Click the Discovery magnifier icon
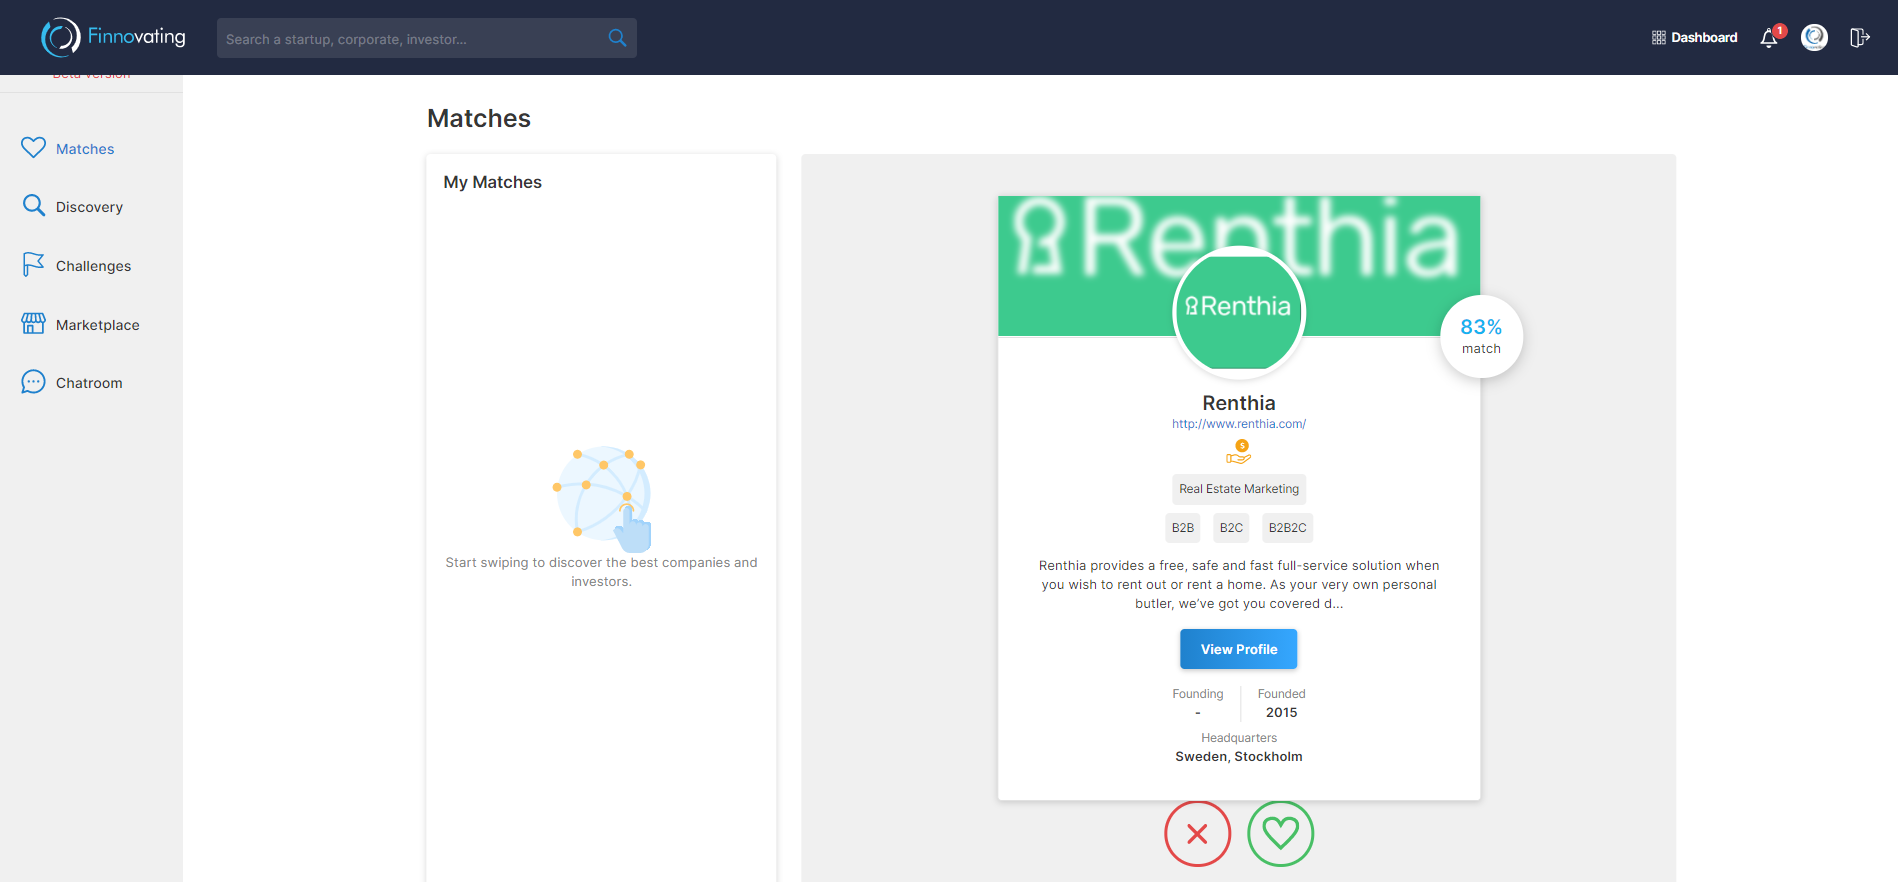This screenshot has height=882, width=1898. click(x=33, y=205)
